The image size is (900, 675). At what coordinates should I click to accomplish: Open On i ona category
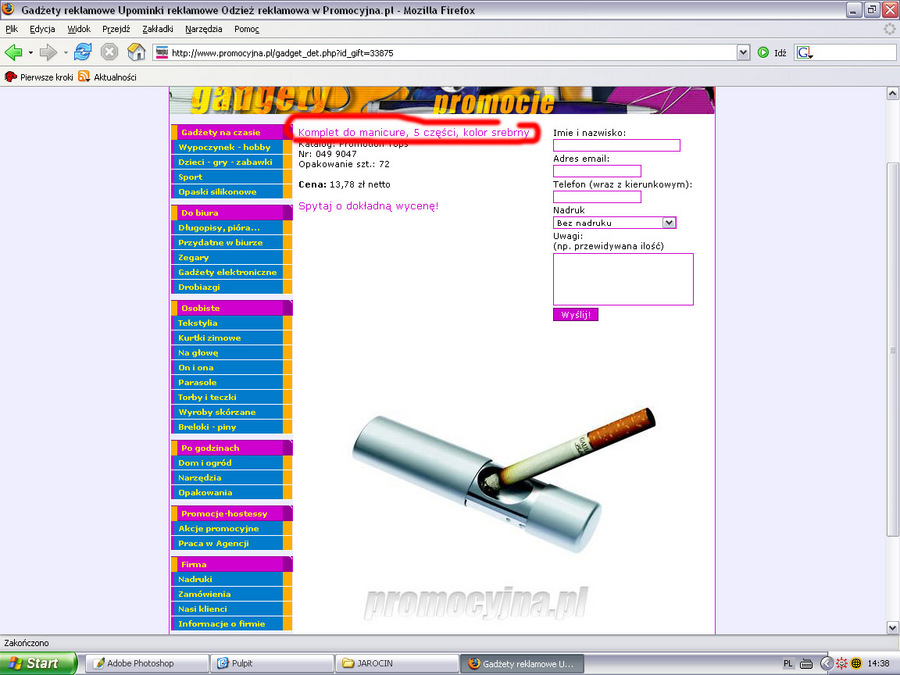coord(227,367)
